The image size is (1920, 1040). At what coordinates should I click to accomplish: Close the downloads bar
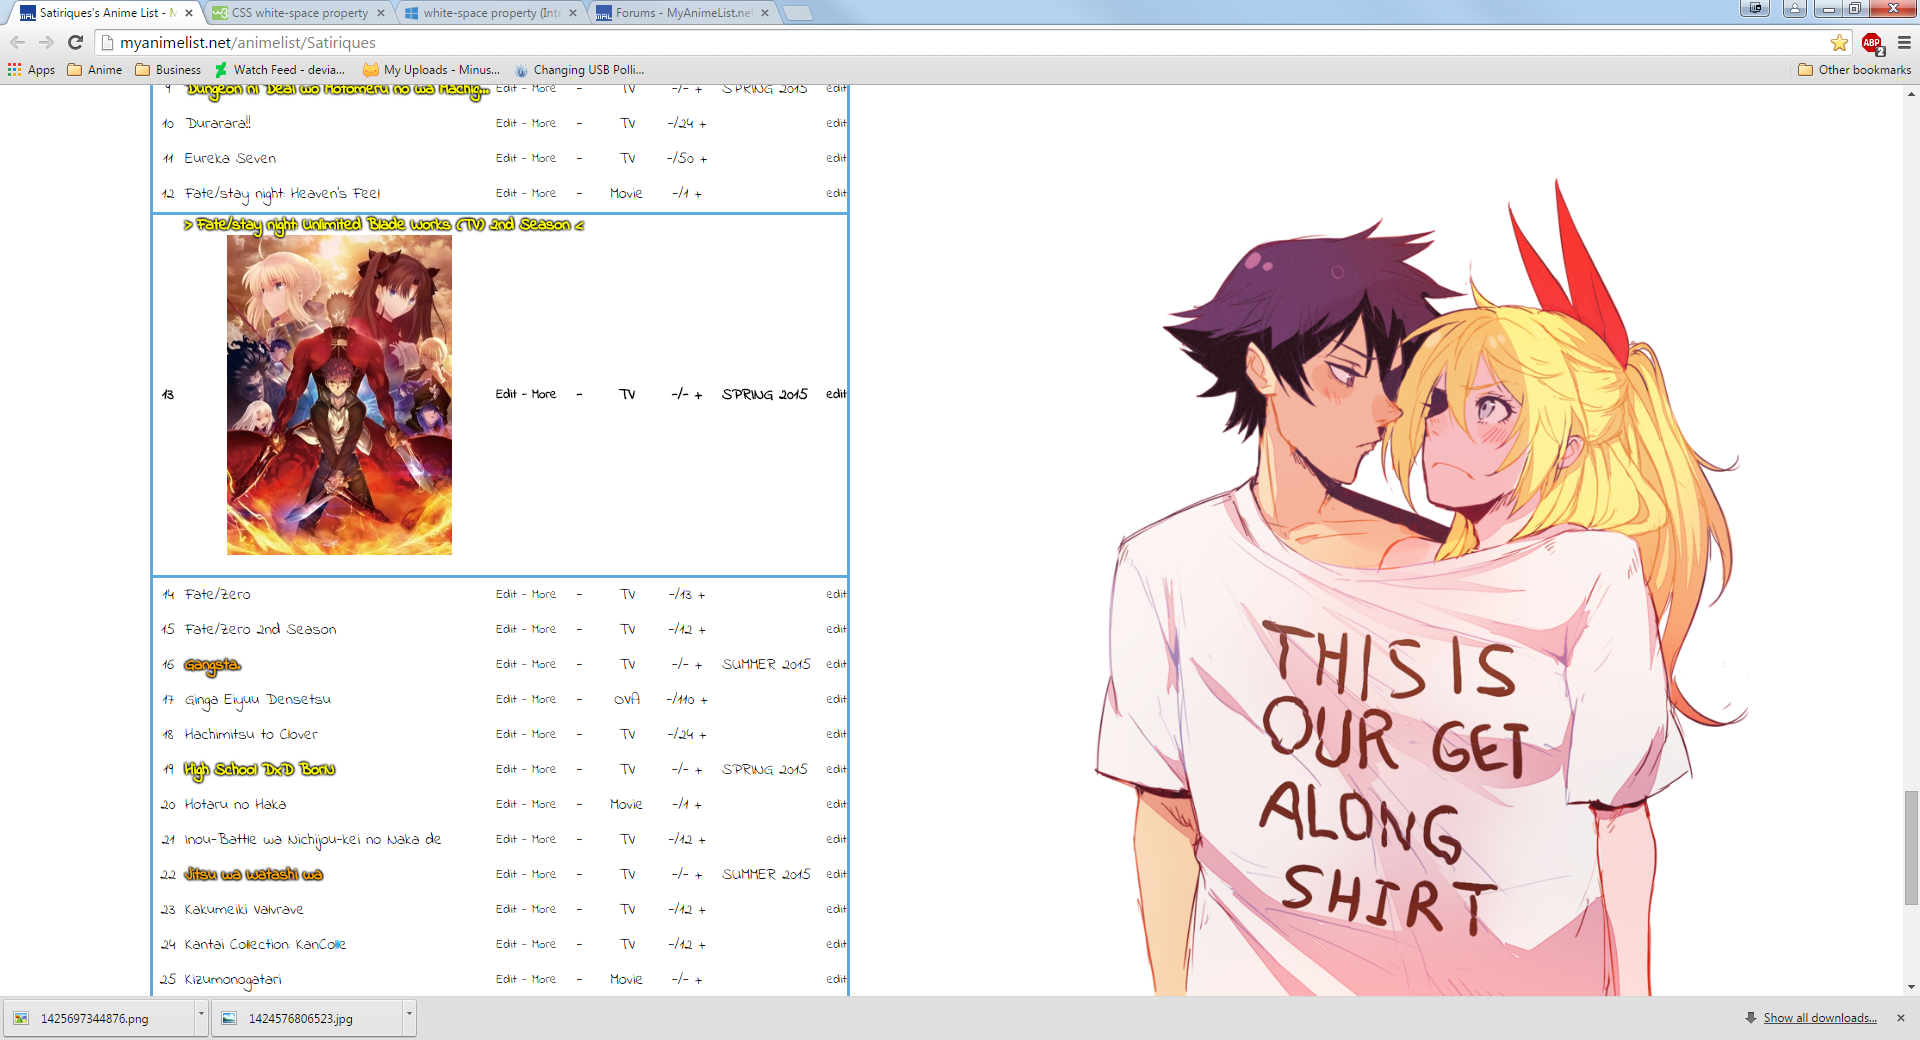pyautogui.click(x=1901, y=1018)
